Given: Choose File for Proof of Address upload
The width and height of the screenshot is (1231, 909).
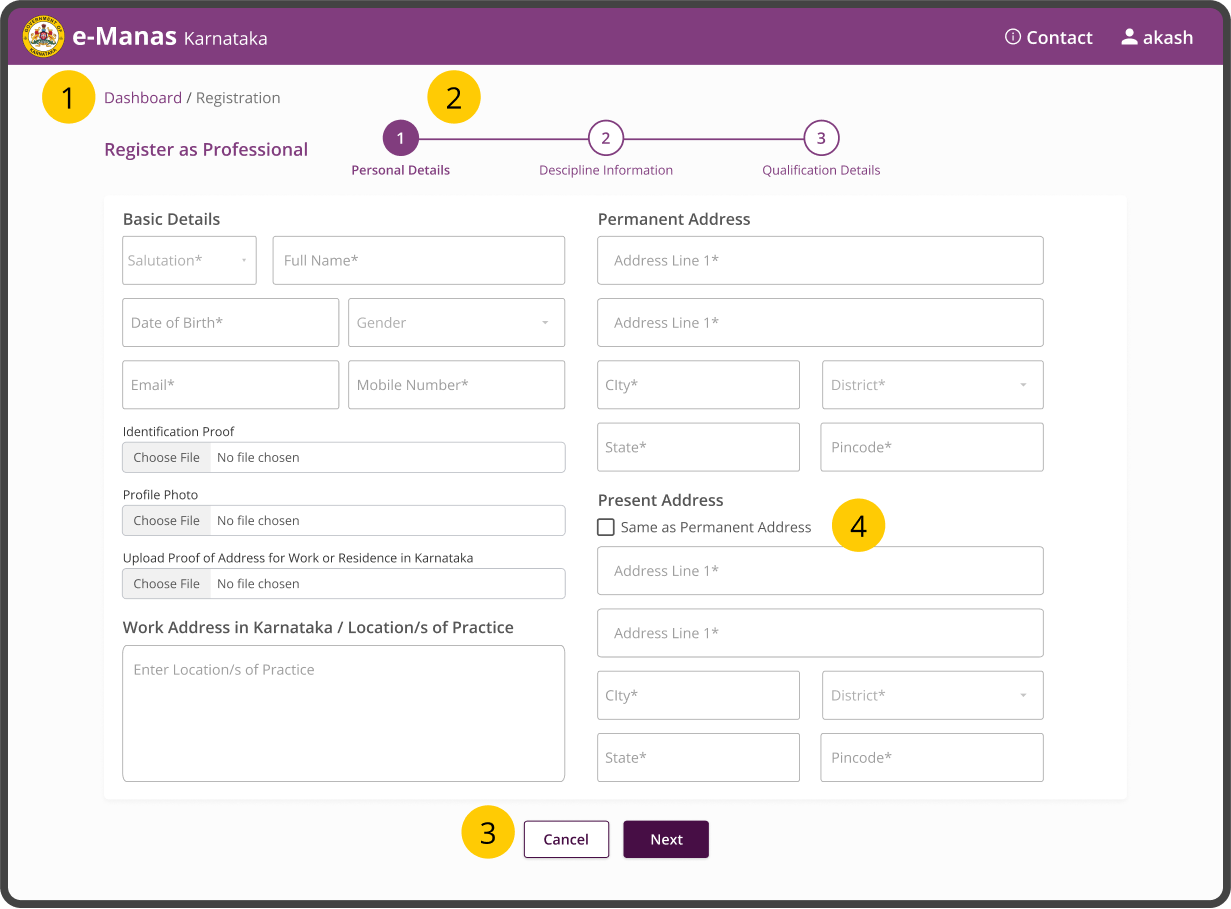Looking at the screenshot, I should [167, 583].
